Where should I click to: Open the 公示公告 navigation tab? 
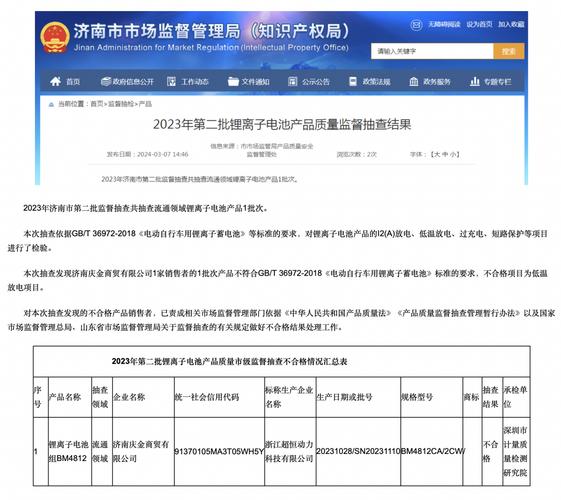[x=309, y=82]
